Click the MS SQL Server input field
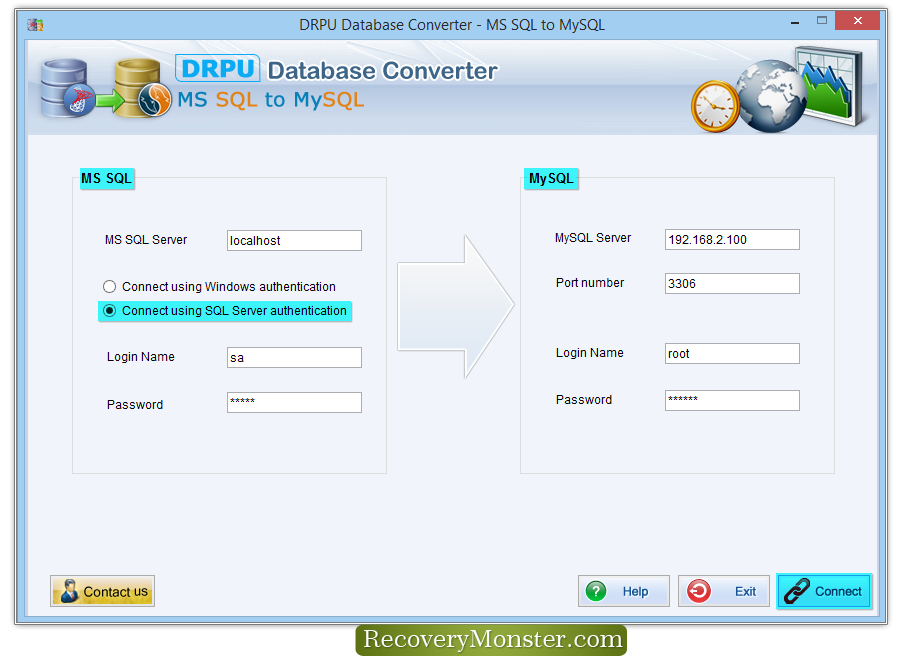This screenshot has height=658, width=900. pos(294,241)
